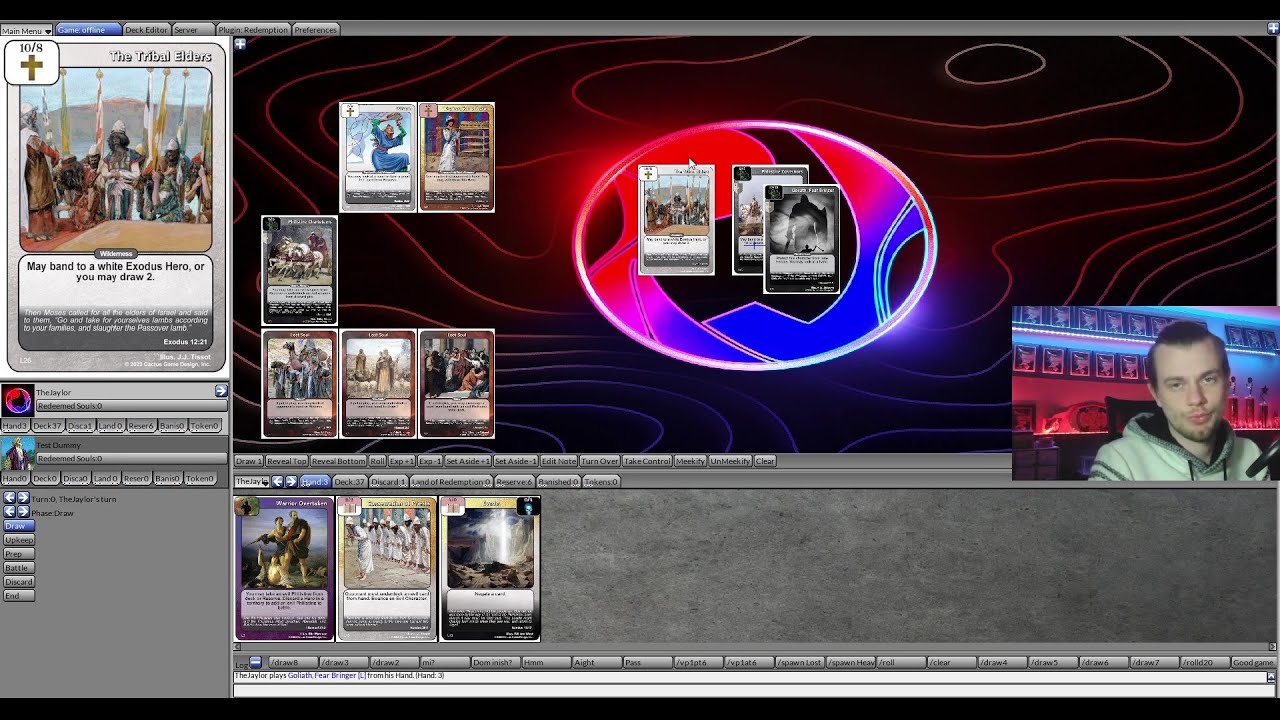Click TheJaylor's red-blue avatar icon

point(17,401)
